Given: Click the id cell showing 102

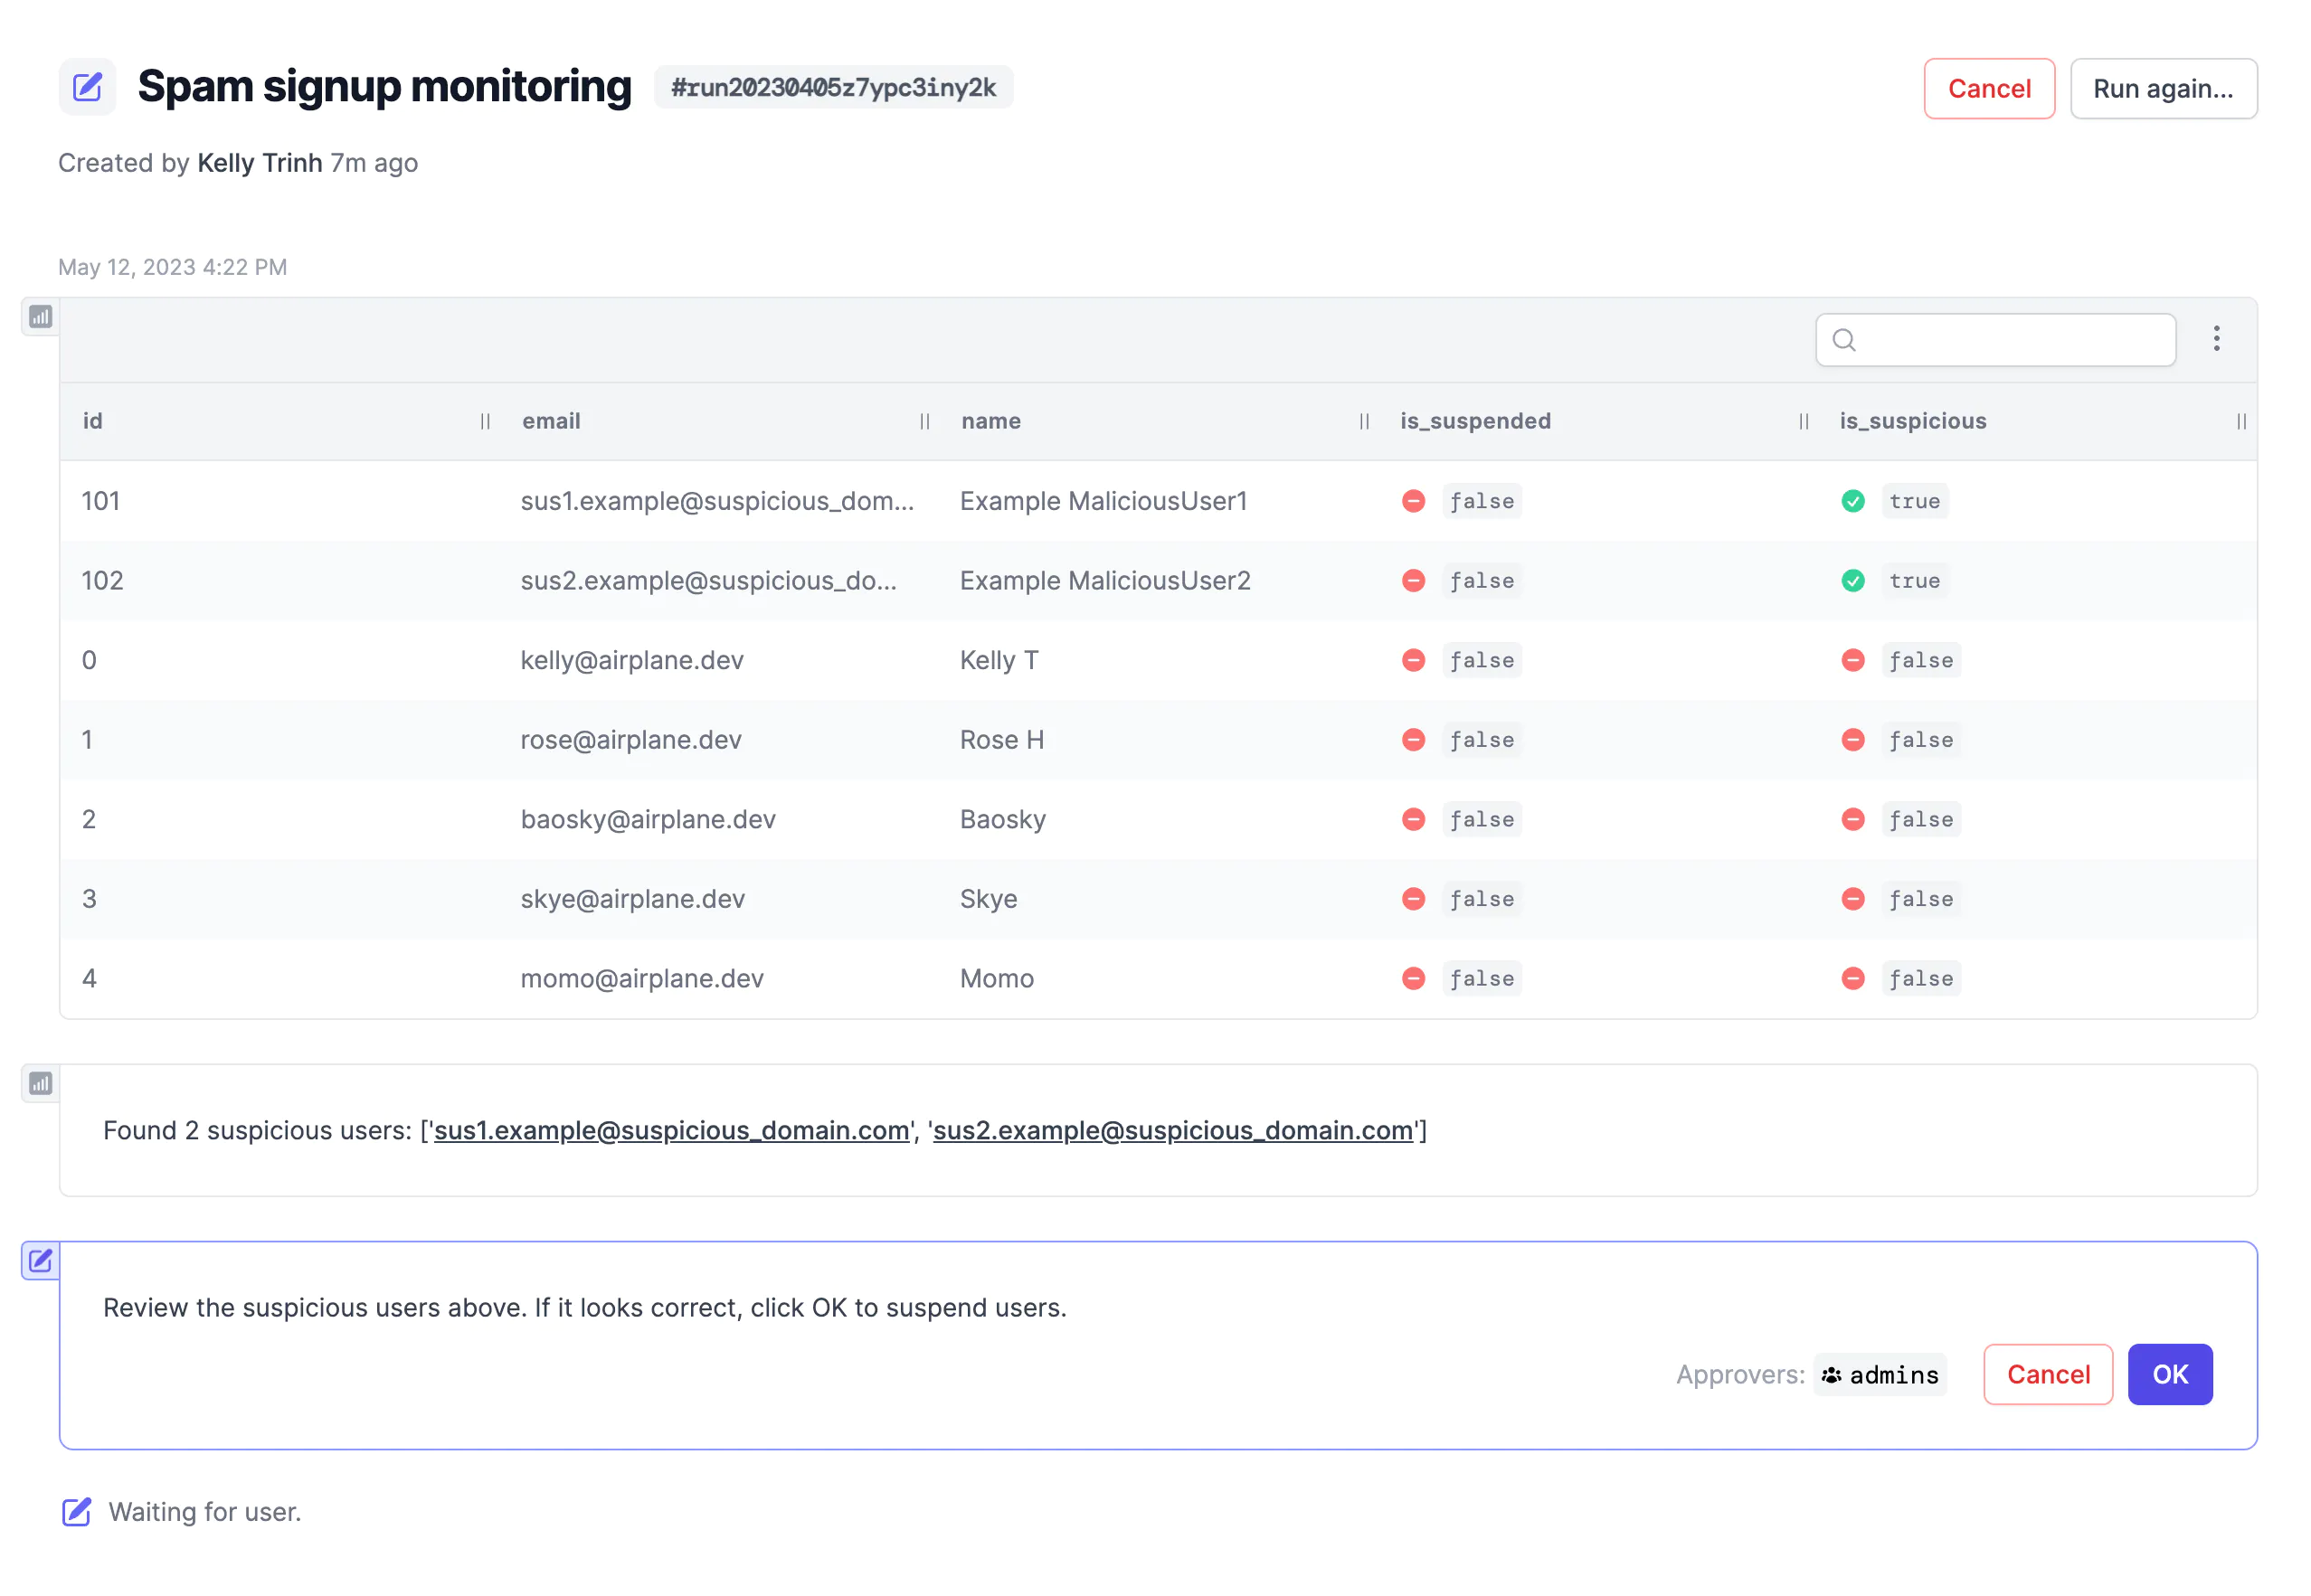Looking at the screenshot, I should click(102, 581).
